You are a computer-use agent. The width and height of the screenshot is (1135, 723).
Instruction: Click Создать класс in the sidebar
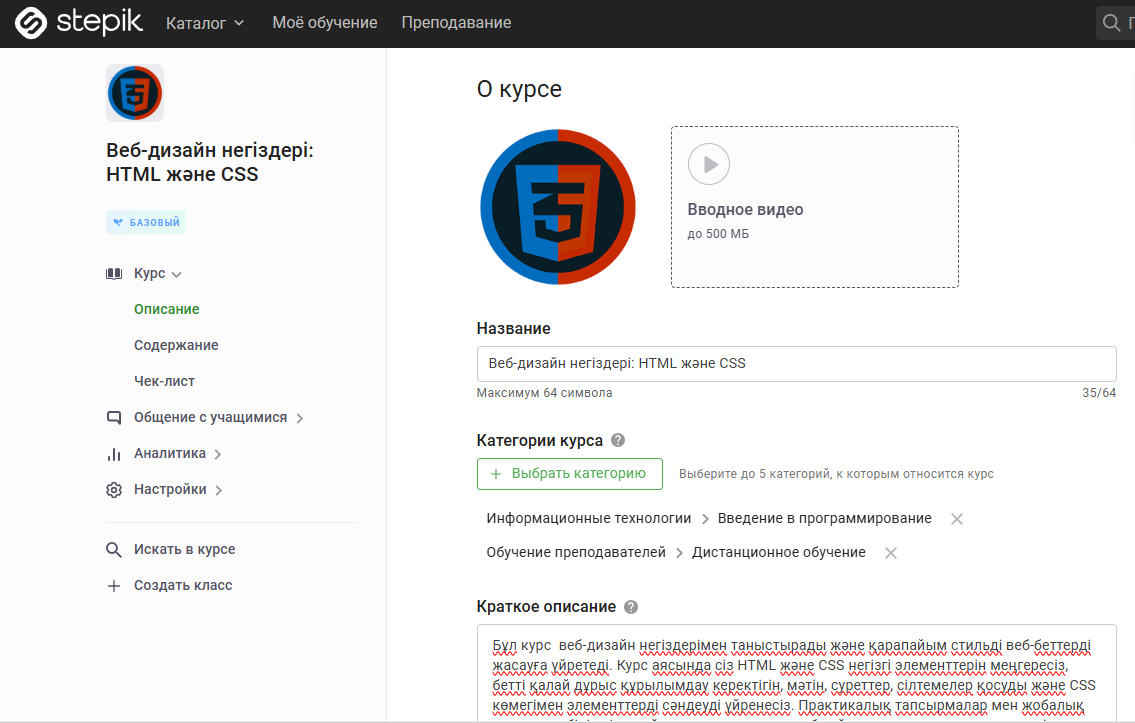coord(182,585)
